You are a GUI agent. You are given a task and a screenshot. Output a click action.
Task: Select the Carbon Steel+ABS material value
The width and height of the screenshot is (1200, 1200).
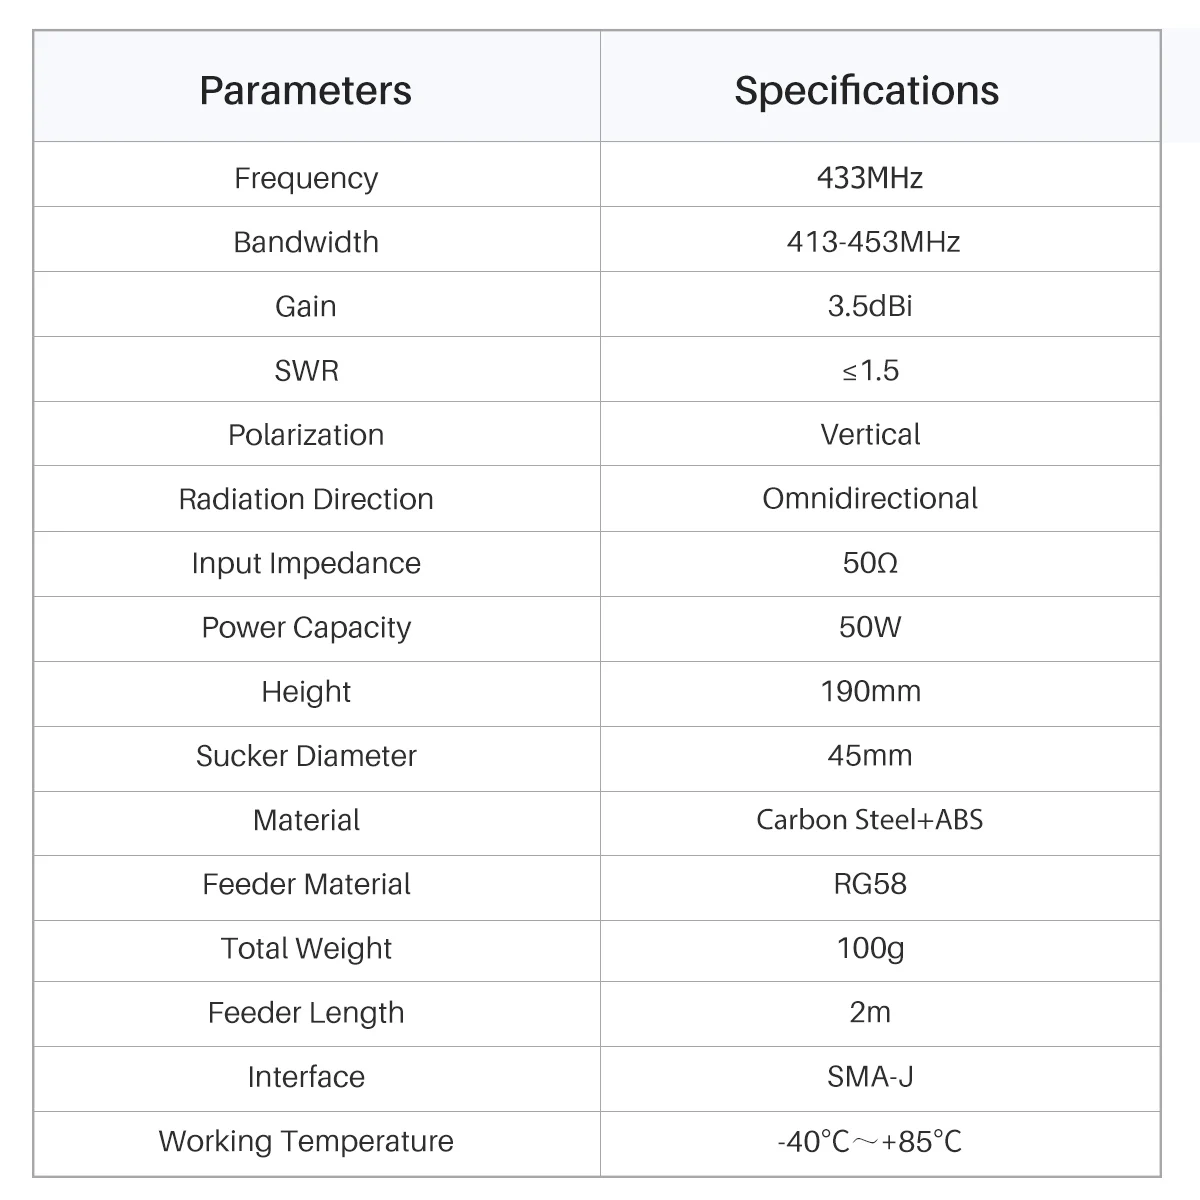pyautogui.click(x=870, y=820)
